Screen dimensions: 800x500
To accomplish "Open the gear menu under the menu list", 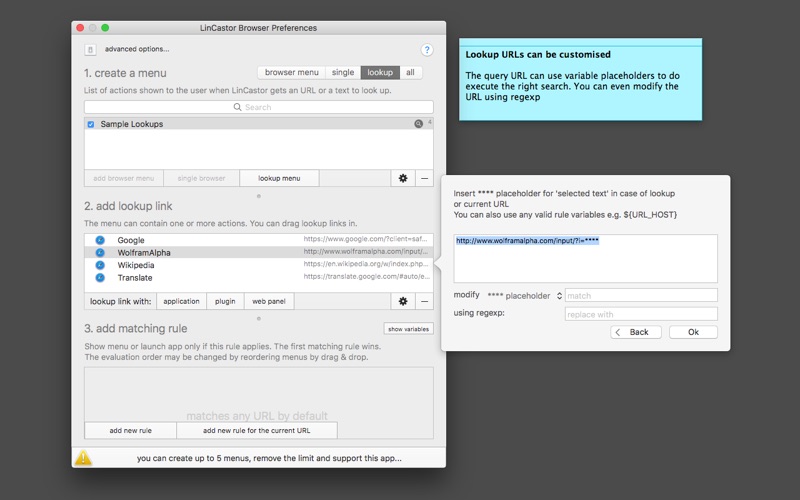I will 403,178.
